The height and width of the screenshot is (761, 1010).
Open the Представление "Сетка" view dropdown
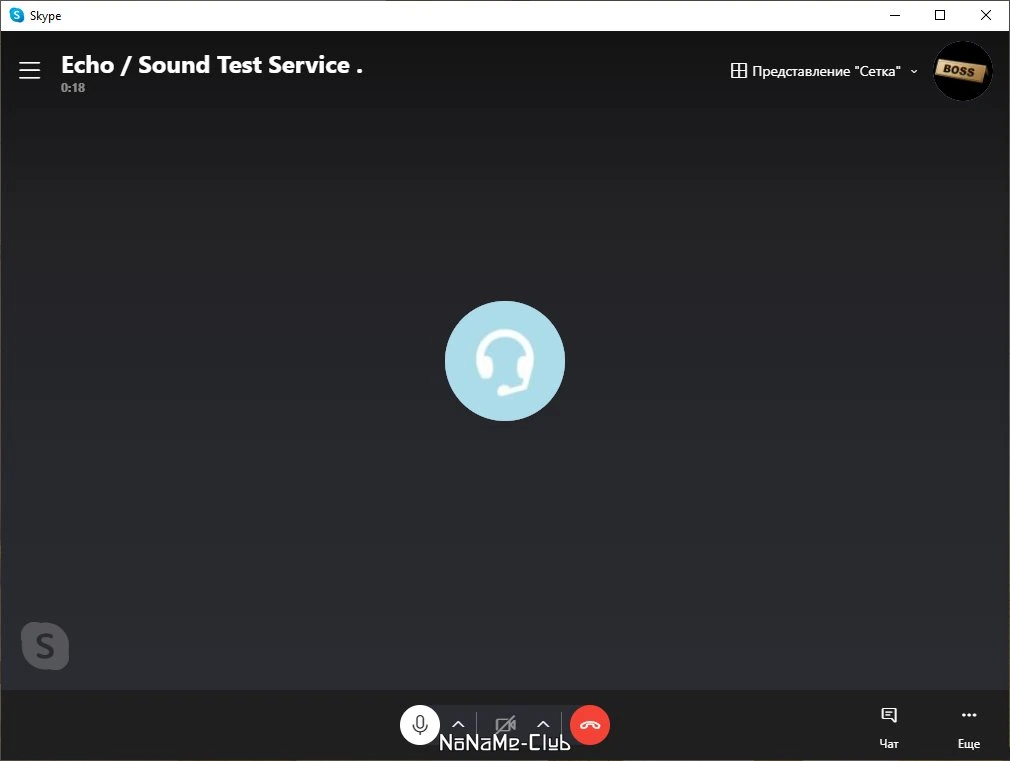point(824,71)
